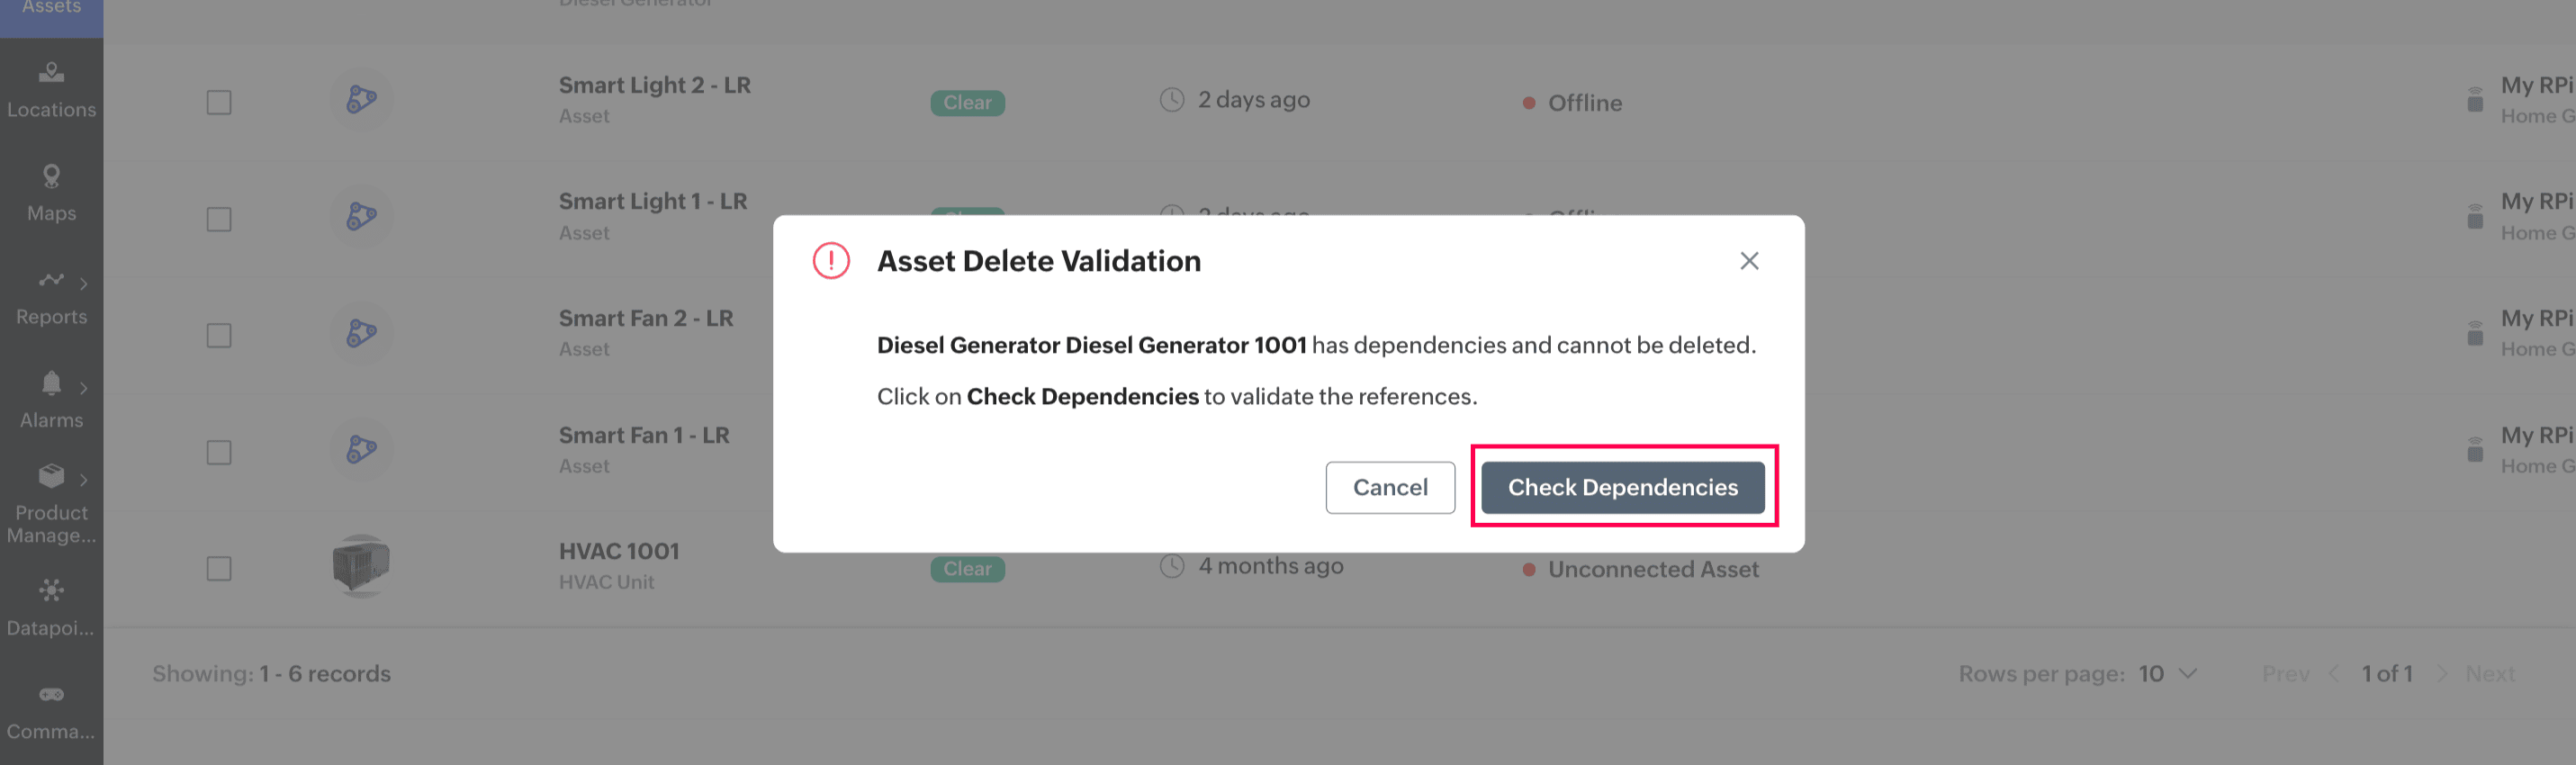Expand the Reports submenu chevron
The image size is (2576, 765).
coord(84,284)
